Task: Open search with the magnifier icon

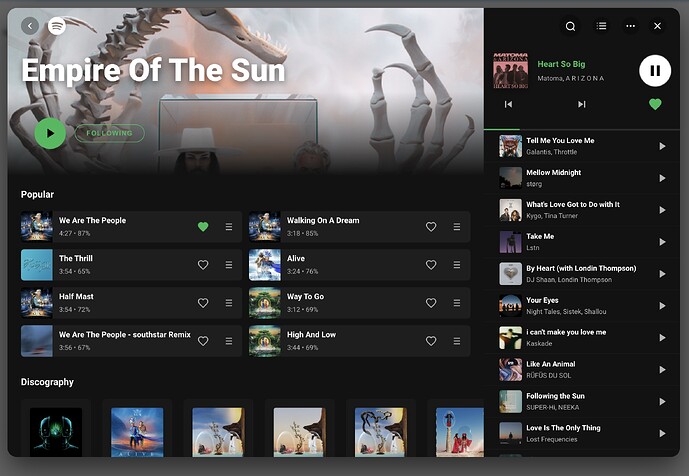Action: [570, 26]
